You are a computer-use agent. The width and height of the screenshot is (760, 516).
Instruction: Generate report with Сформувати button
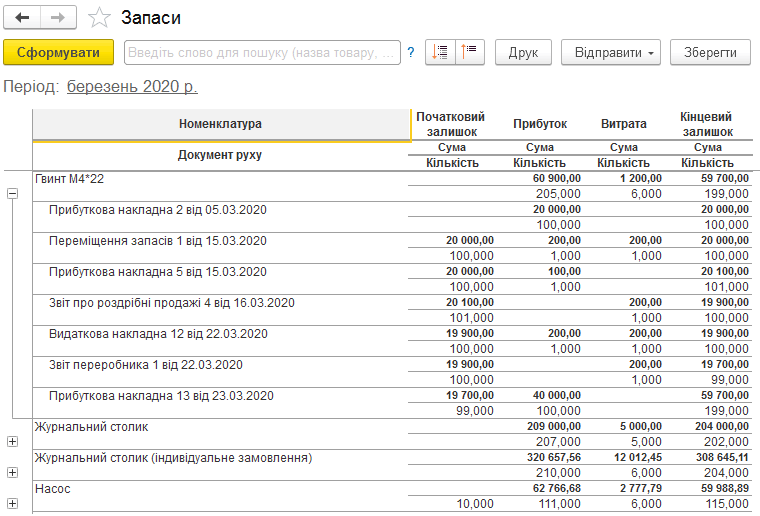[59, 52]
